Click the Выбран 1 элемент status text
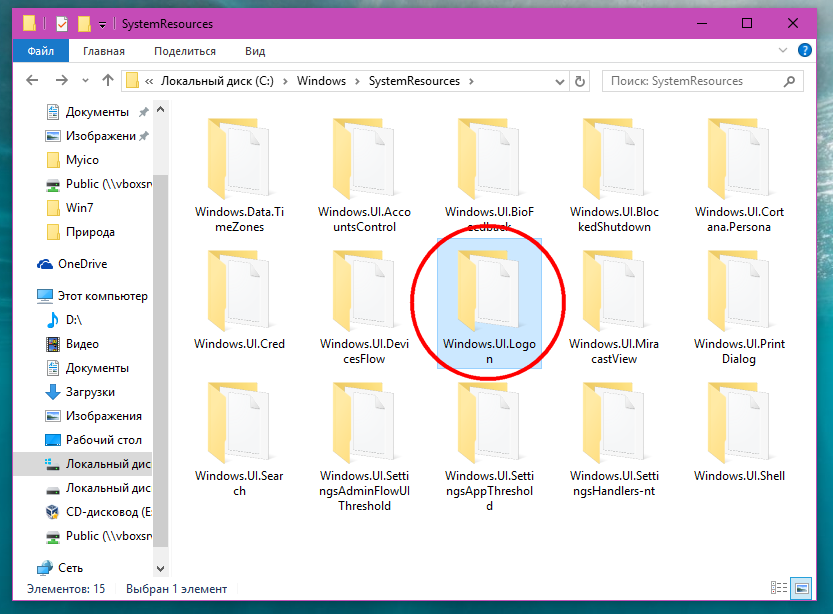833x614 pixels. point(176,589)
